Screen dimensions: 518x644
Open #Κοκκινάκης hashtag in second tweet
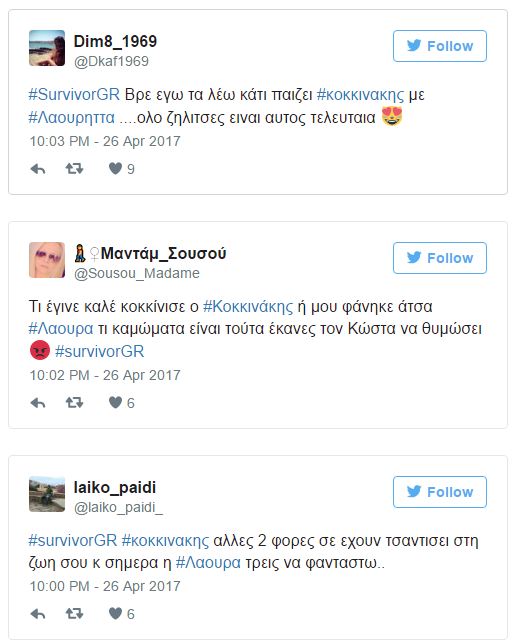pos(248,307)
